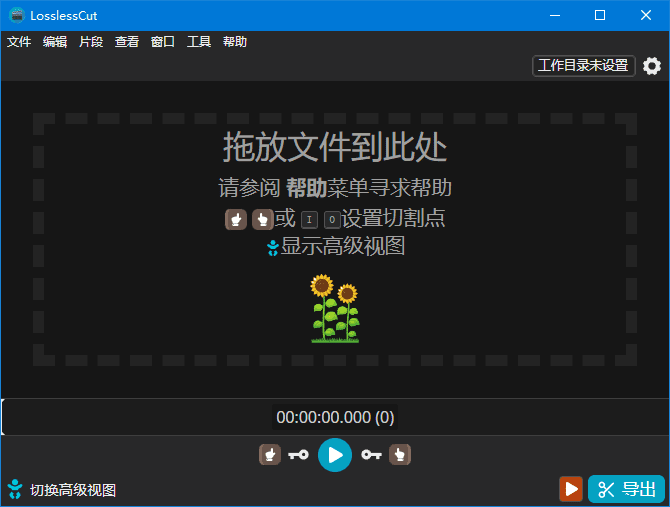Open the 编辑 menu

coord(55,42)
